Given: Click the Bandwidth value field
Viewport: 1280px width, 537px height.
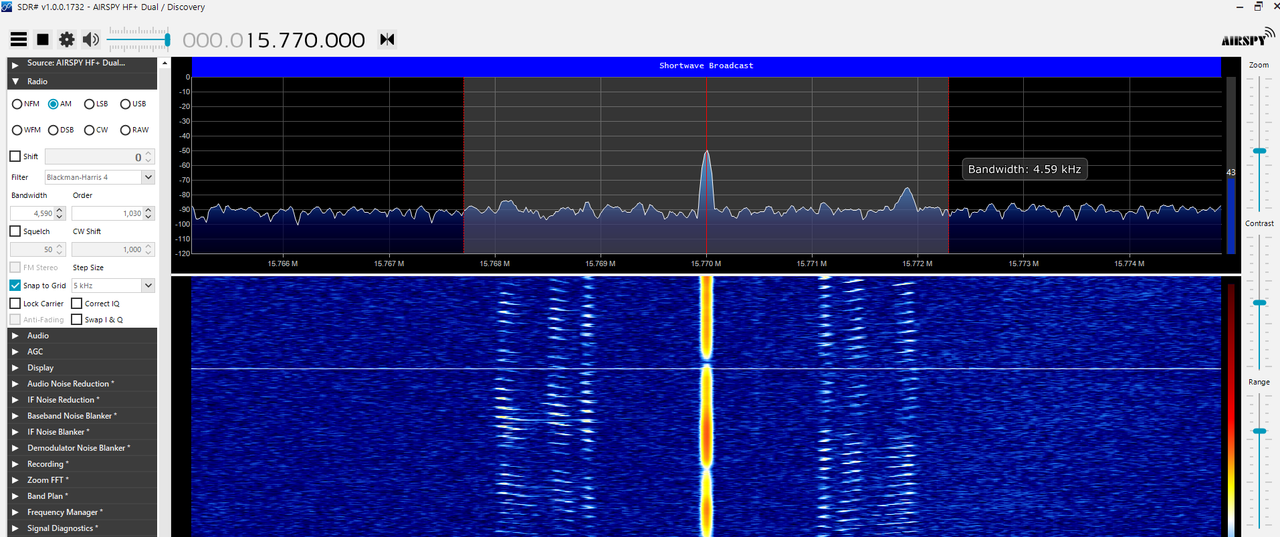Looking at the screenshot, I should click(32, 213).
